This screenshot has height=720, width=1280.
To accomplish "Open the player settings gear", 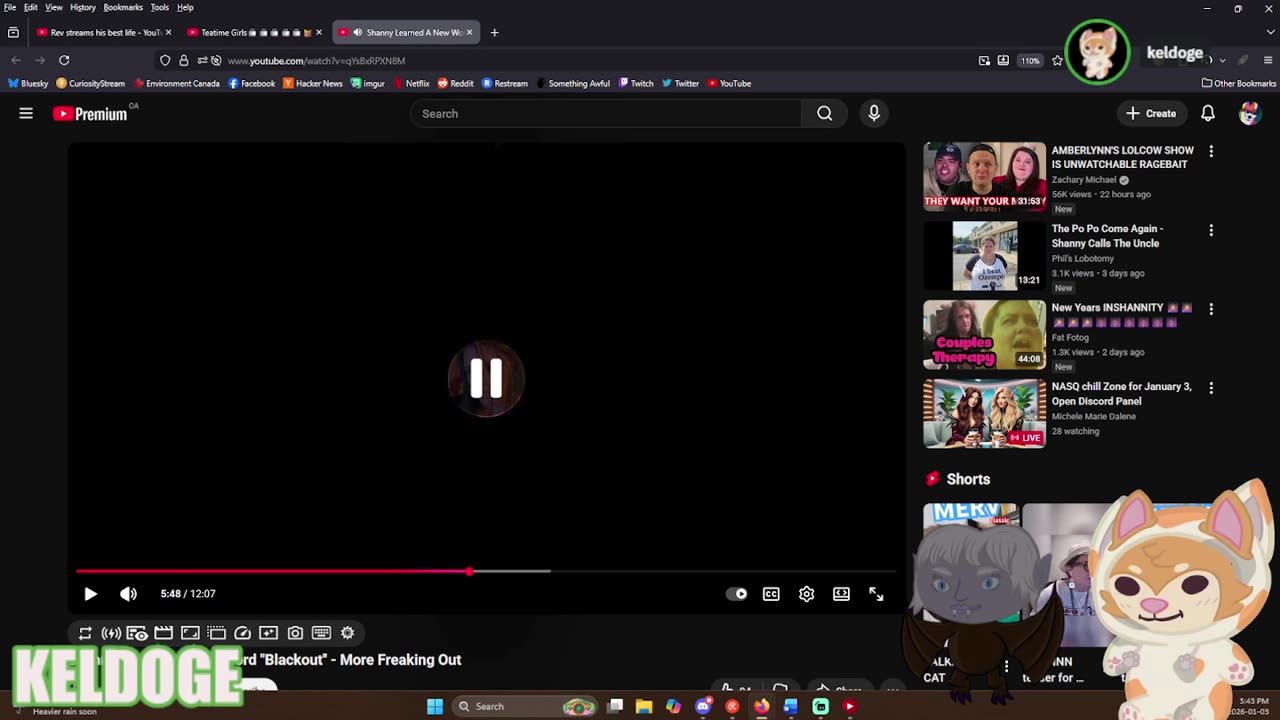I will click(807, 594).
